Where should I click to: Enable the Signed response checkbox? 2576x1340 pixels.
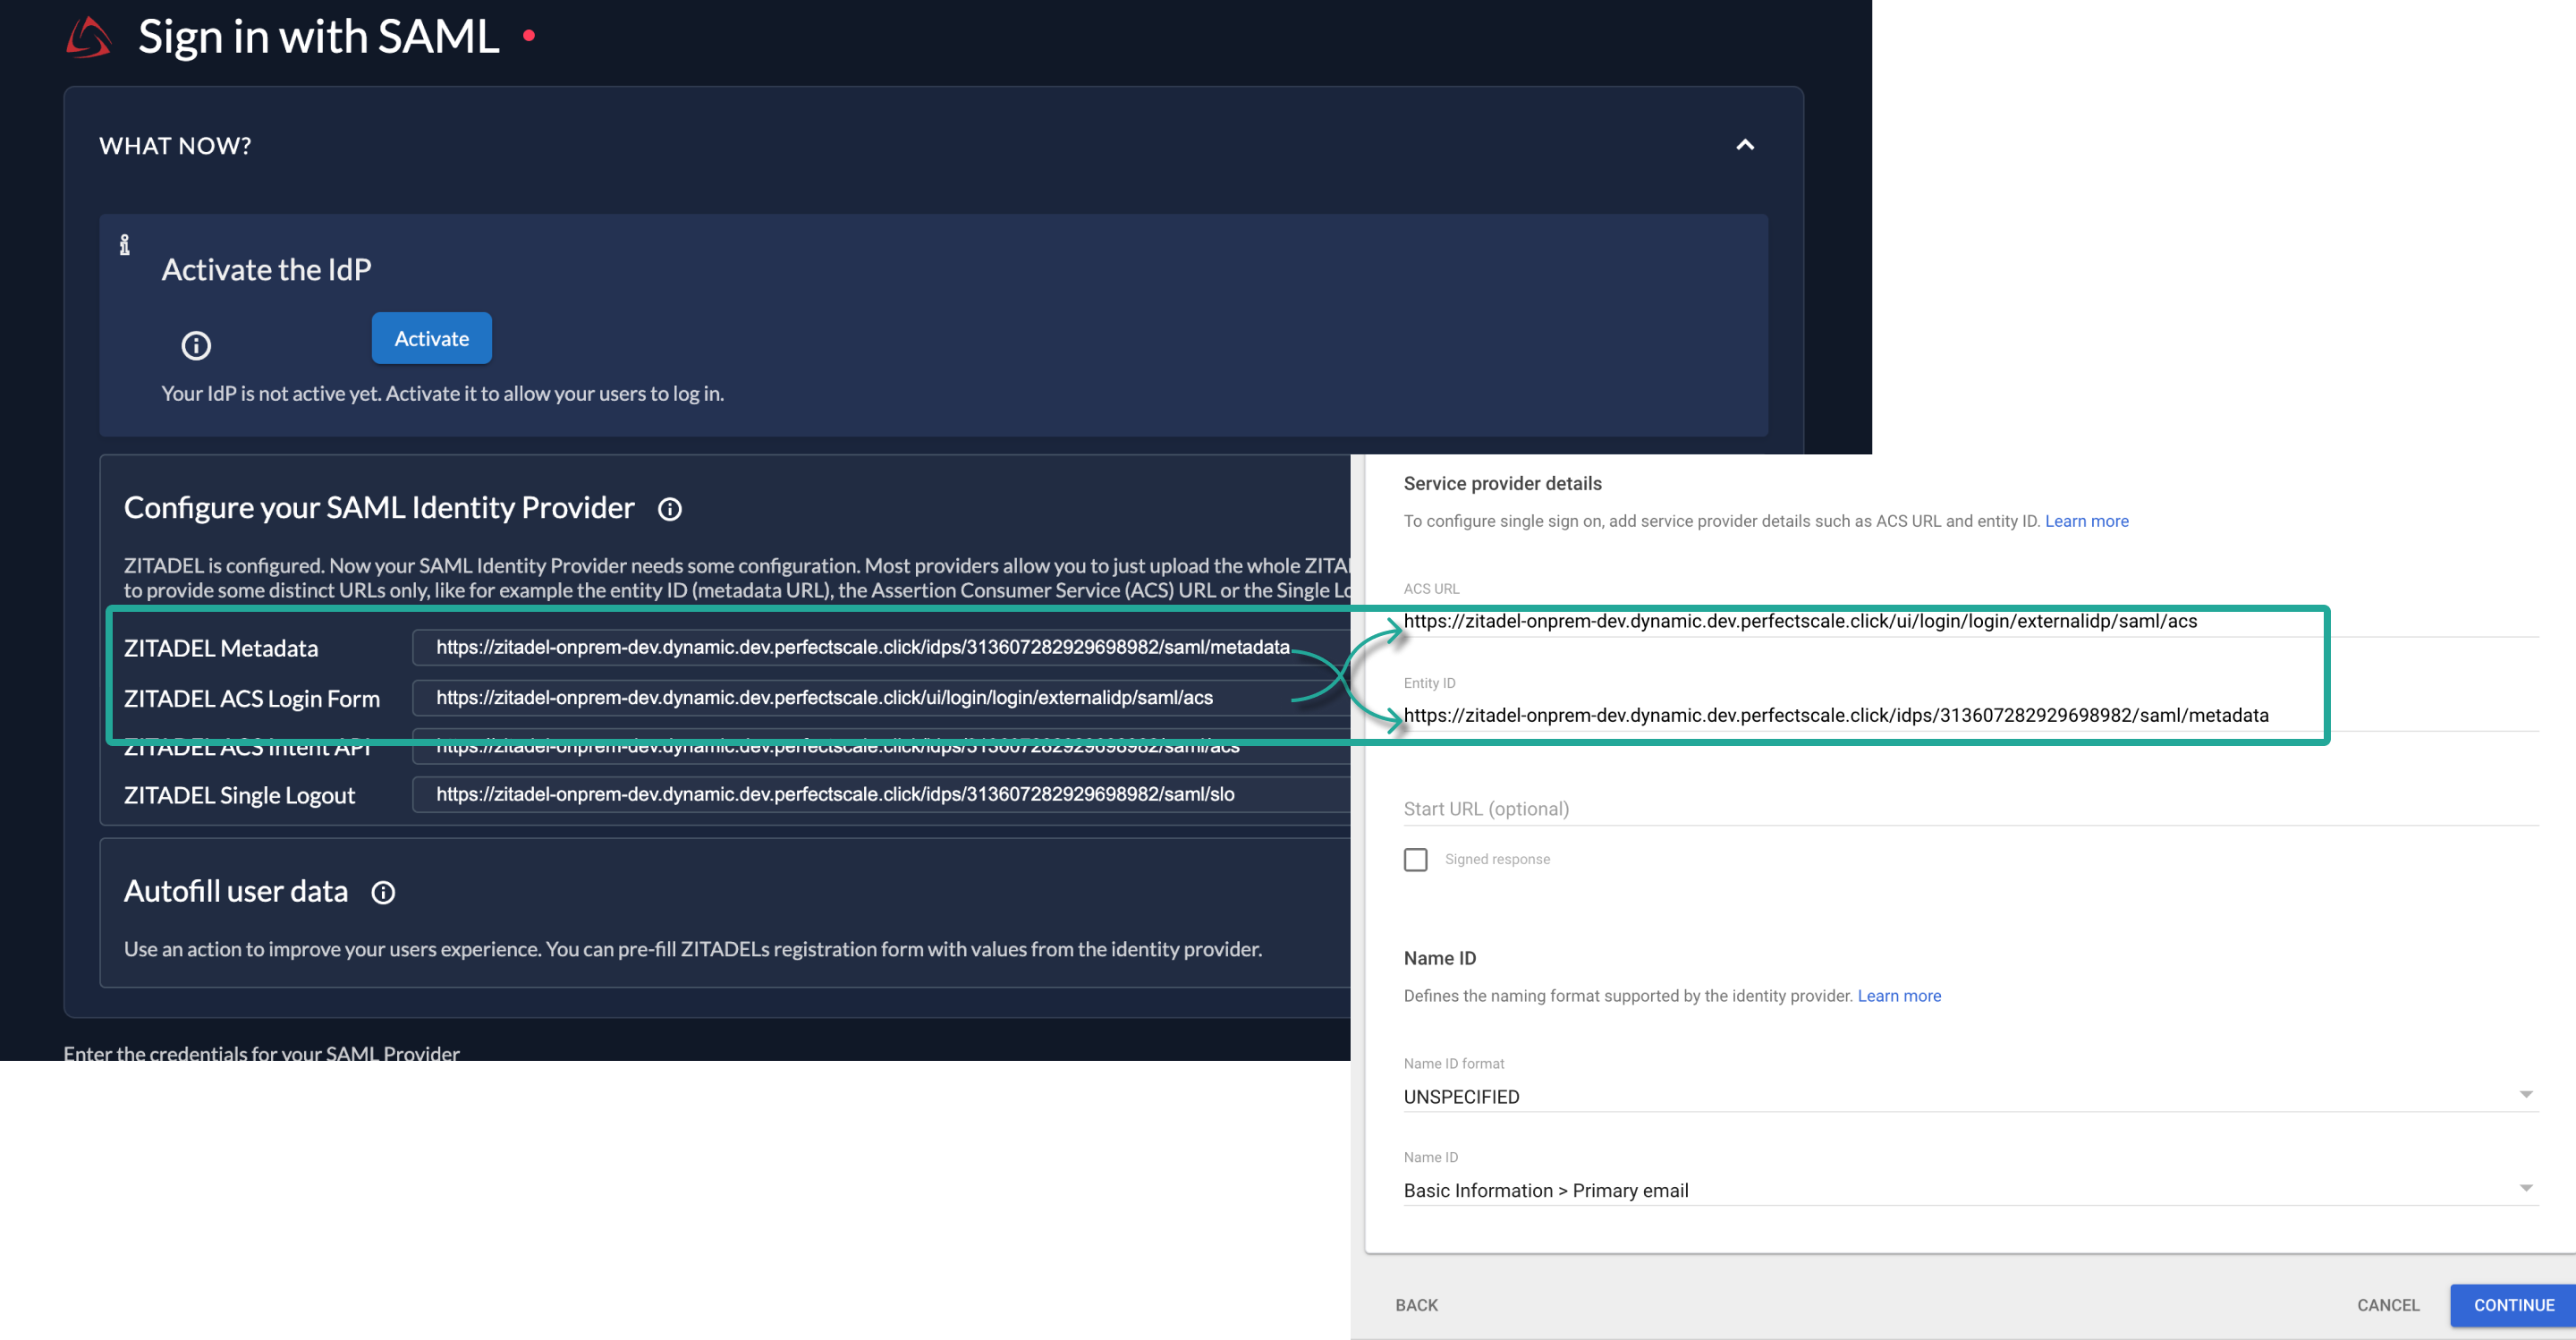click(x=1415, y=859)
